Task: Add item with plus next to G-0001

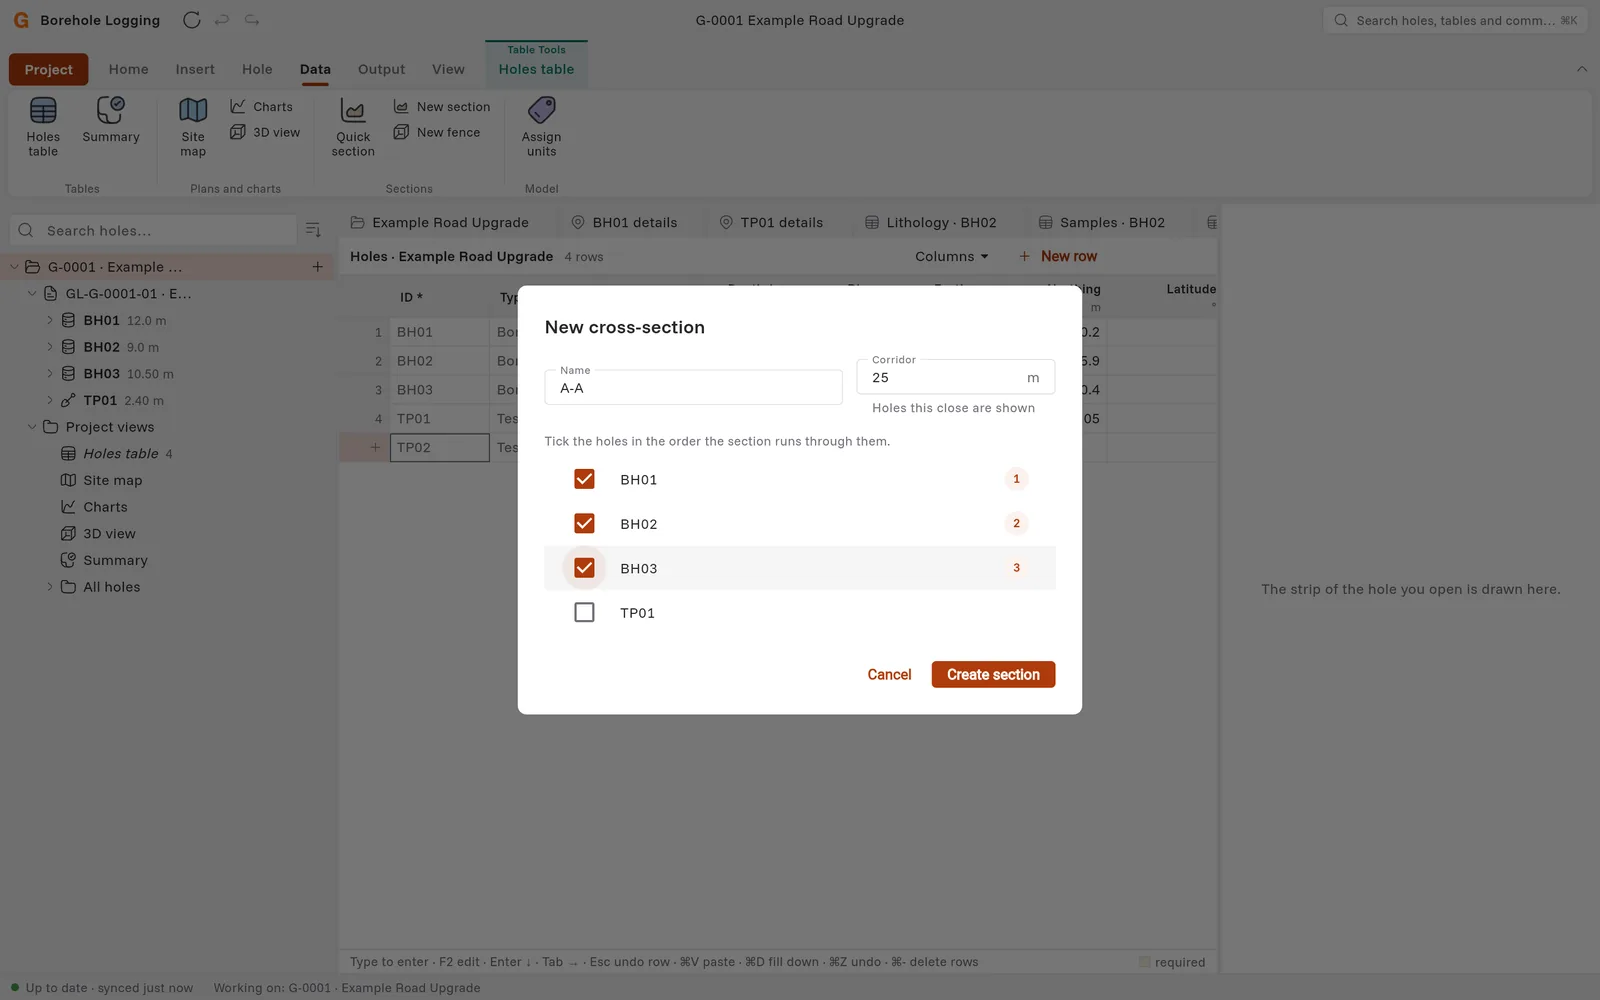Action: (x=317, y=267)
